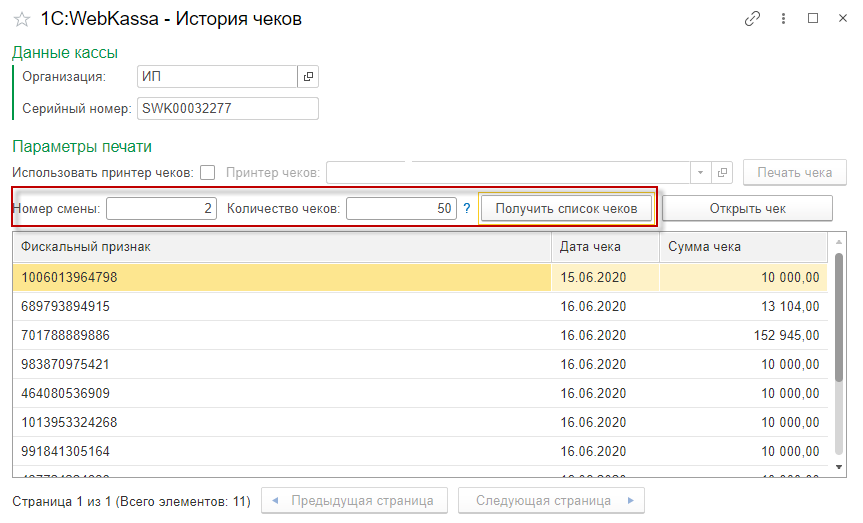
Task: Select receipt row 464080536909
Action: coord(420,394)
